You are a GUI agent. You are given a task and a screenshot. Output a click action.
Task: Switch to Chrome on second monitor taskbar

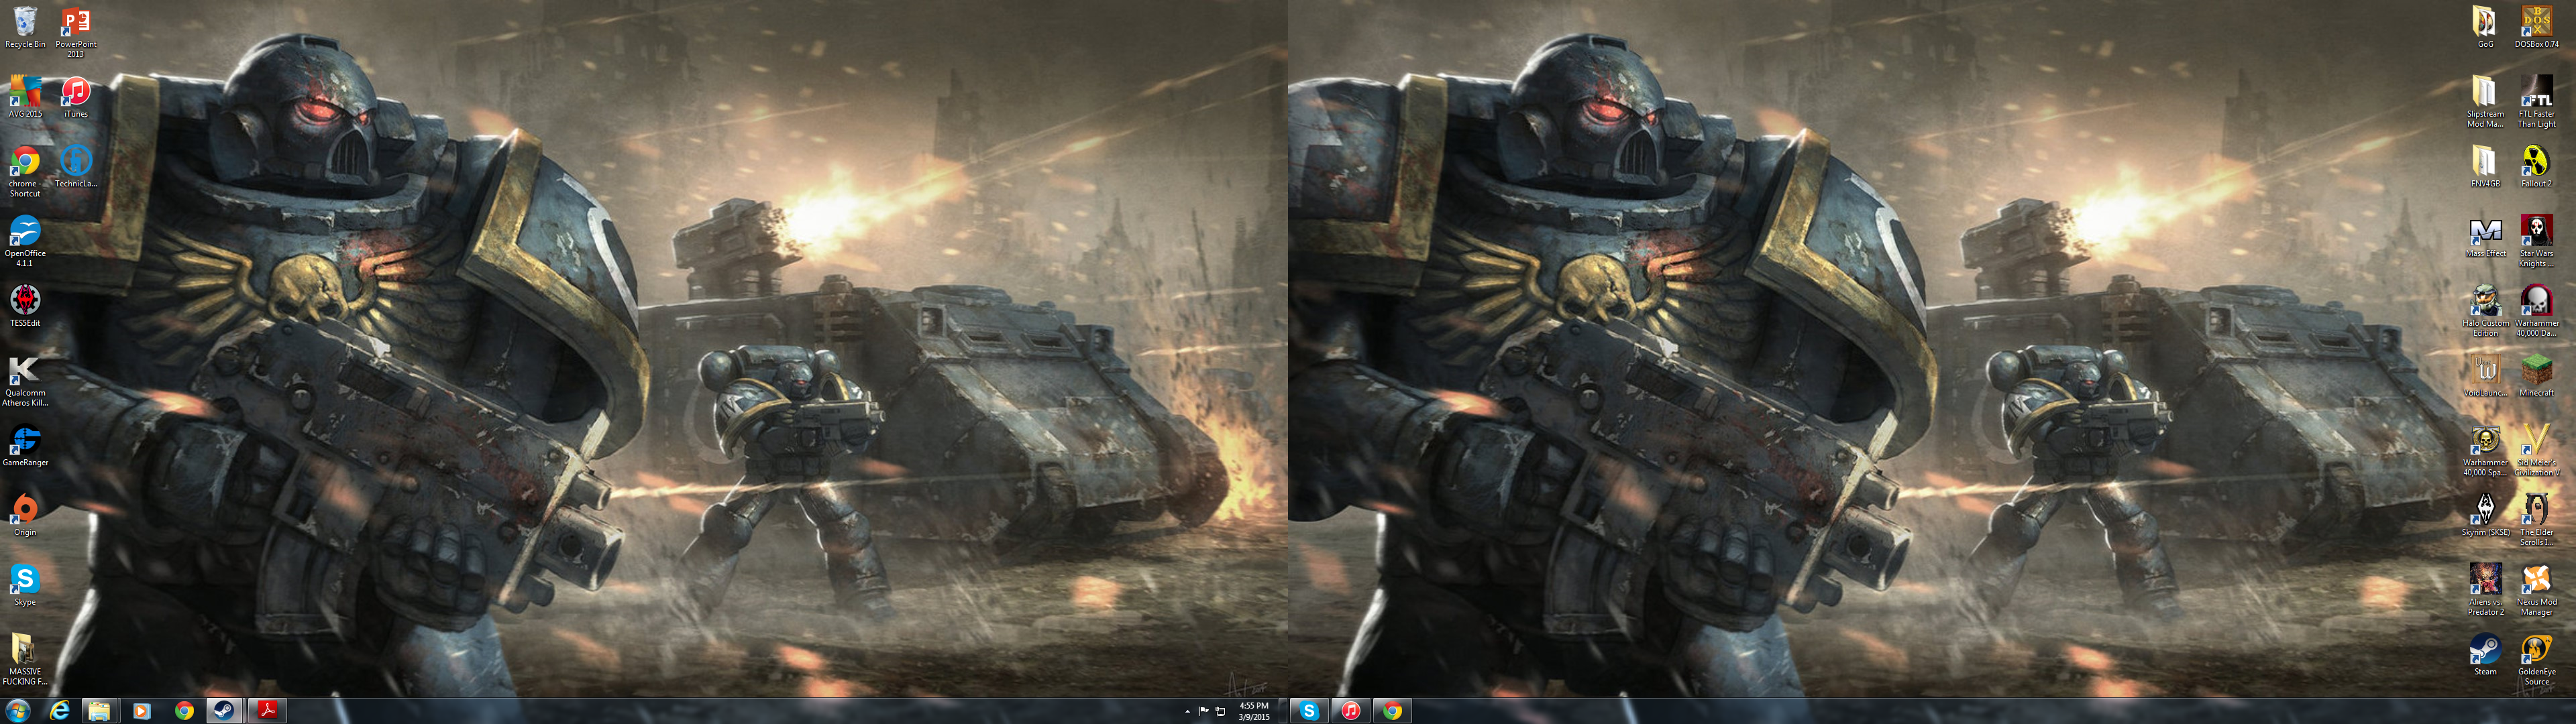click(1393, 711)
